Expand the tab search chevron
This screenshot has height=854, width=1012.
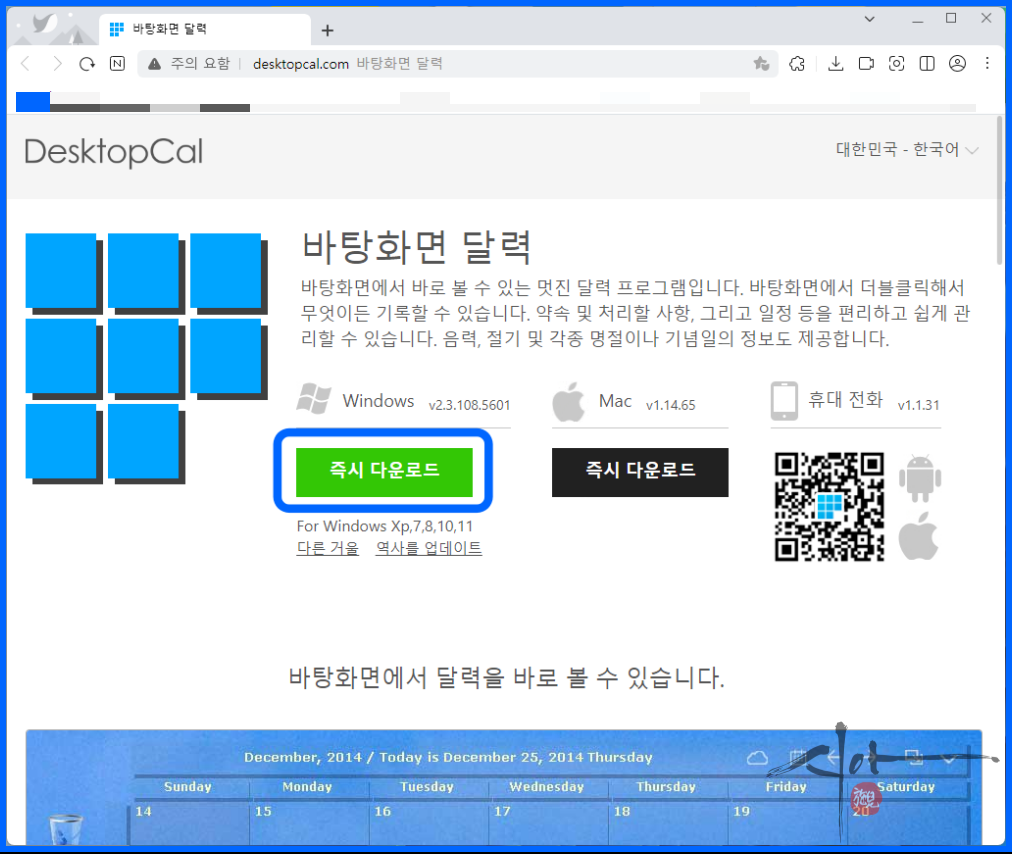click(x=869, y=19)
